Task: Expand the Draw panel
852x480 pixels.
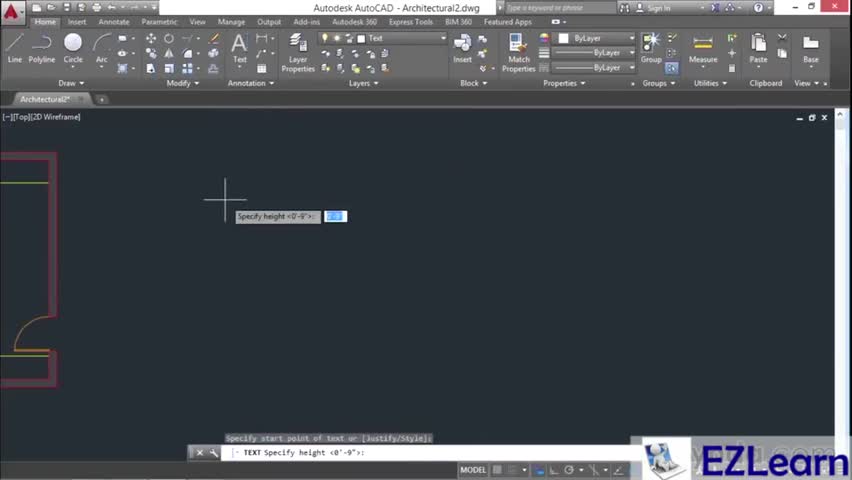Action: tap(71, 83)
